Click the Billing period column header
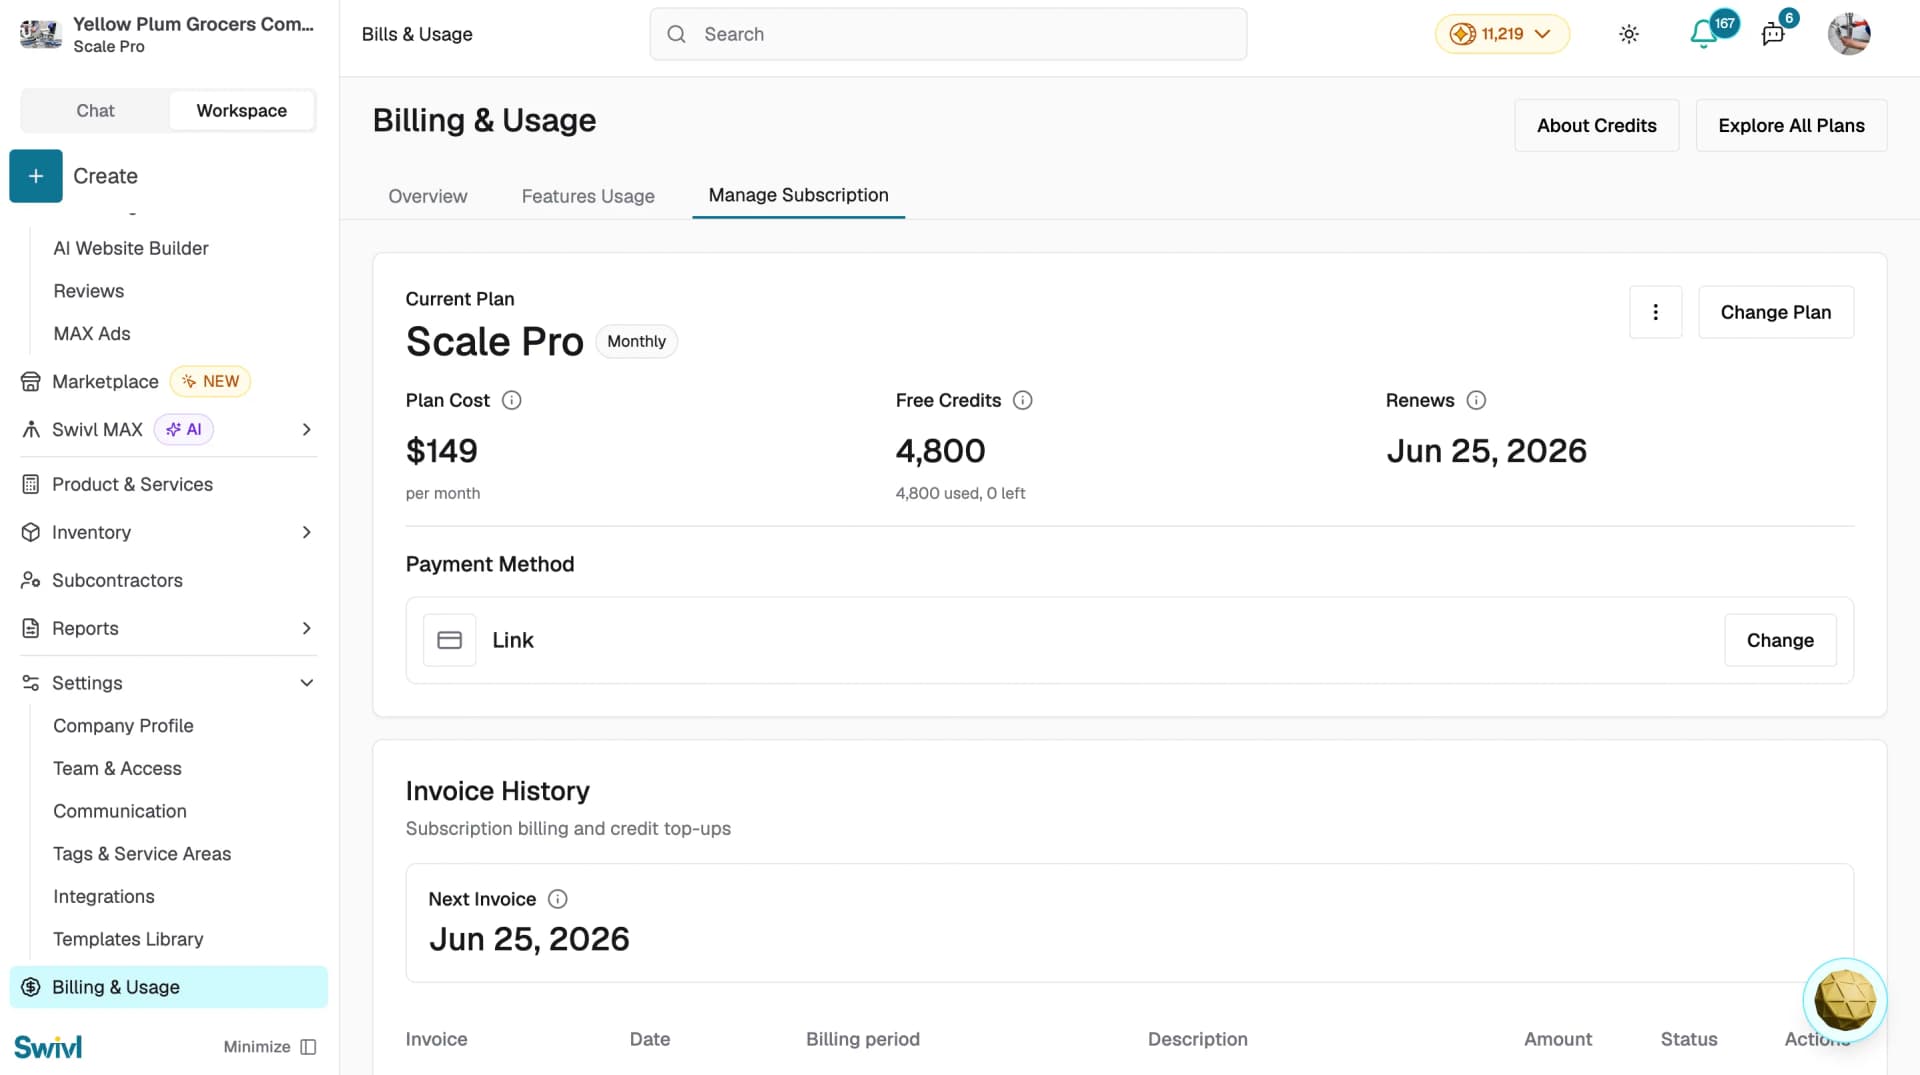The image size is (1920, 1075). [x=863, y=1039]
